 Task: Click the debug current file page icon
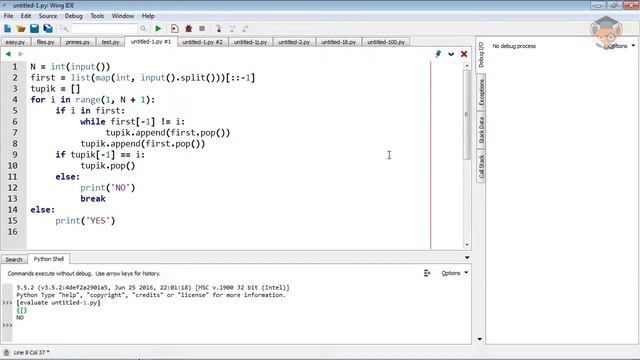tap(175, 29)
